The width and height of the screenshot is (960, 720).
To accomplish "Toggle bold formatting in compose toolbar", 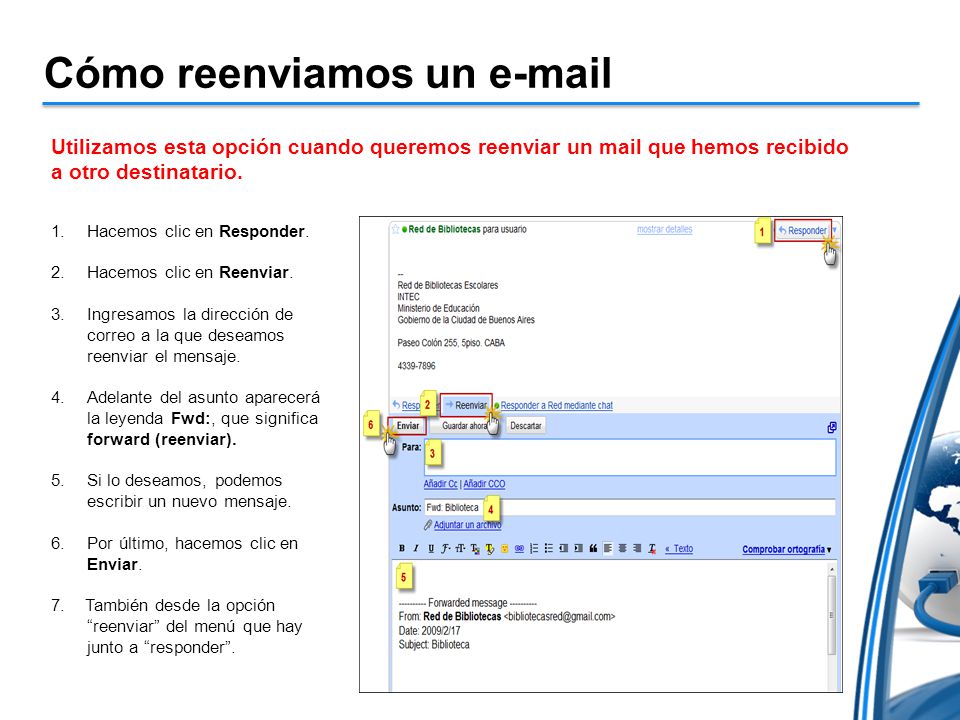I will [x=402, y=549].
